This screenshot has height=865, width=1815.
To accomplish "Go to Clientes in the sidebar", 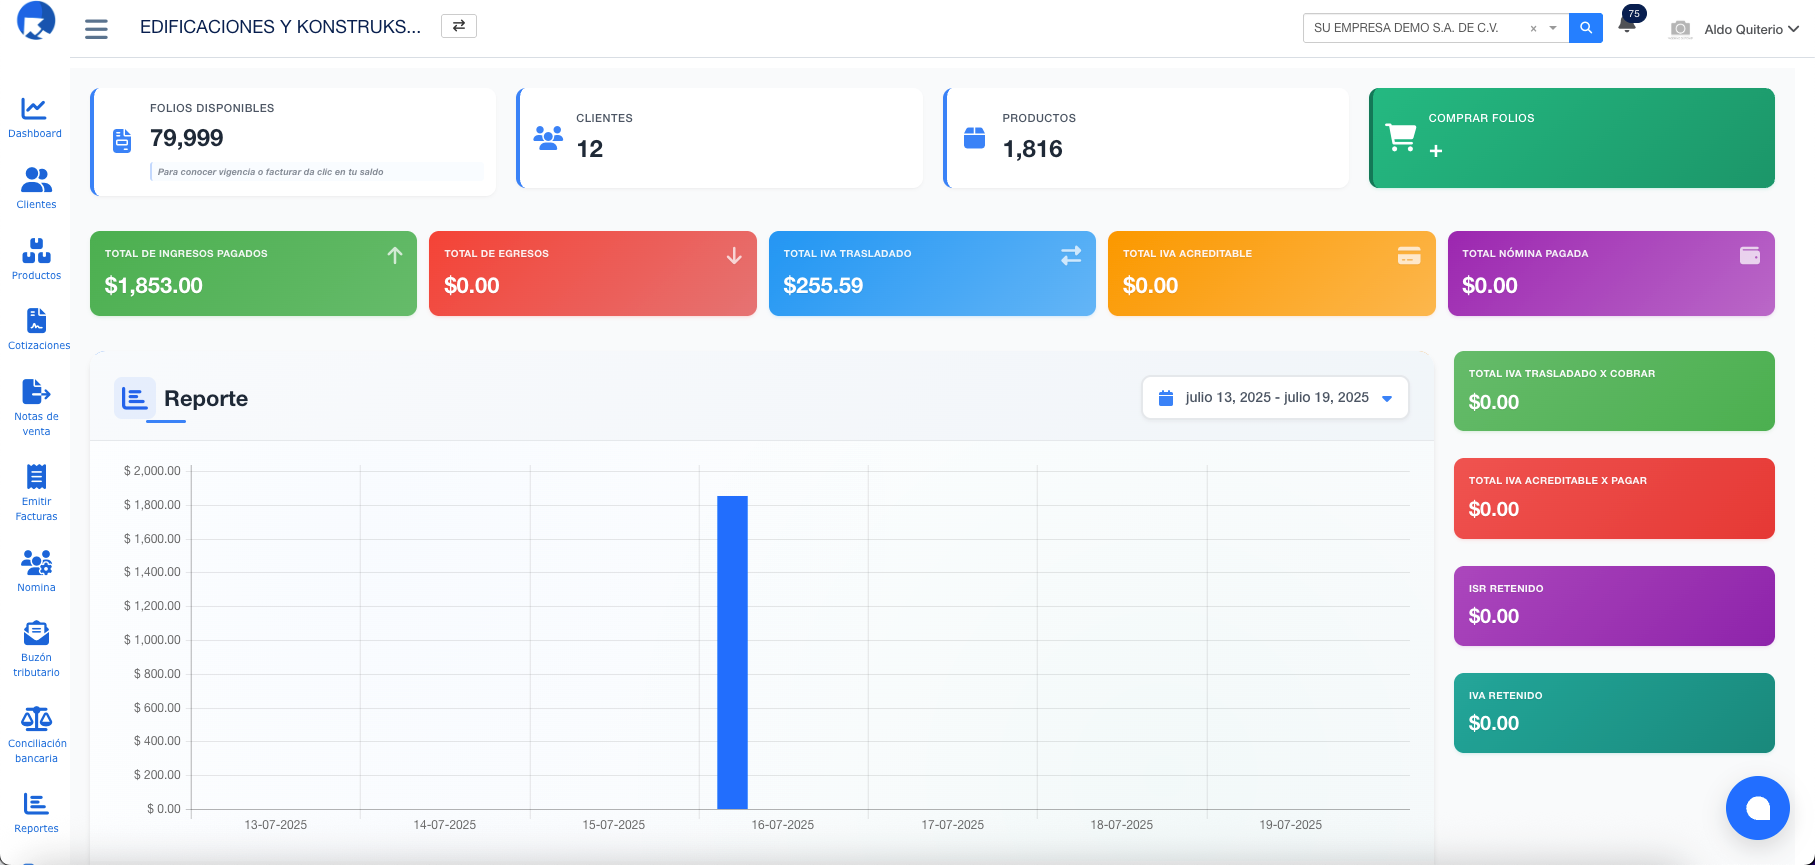I will pos(36,187).
